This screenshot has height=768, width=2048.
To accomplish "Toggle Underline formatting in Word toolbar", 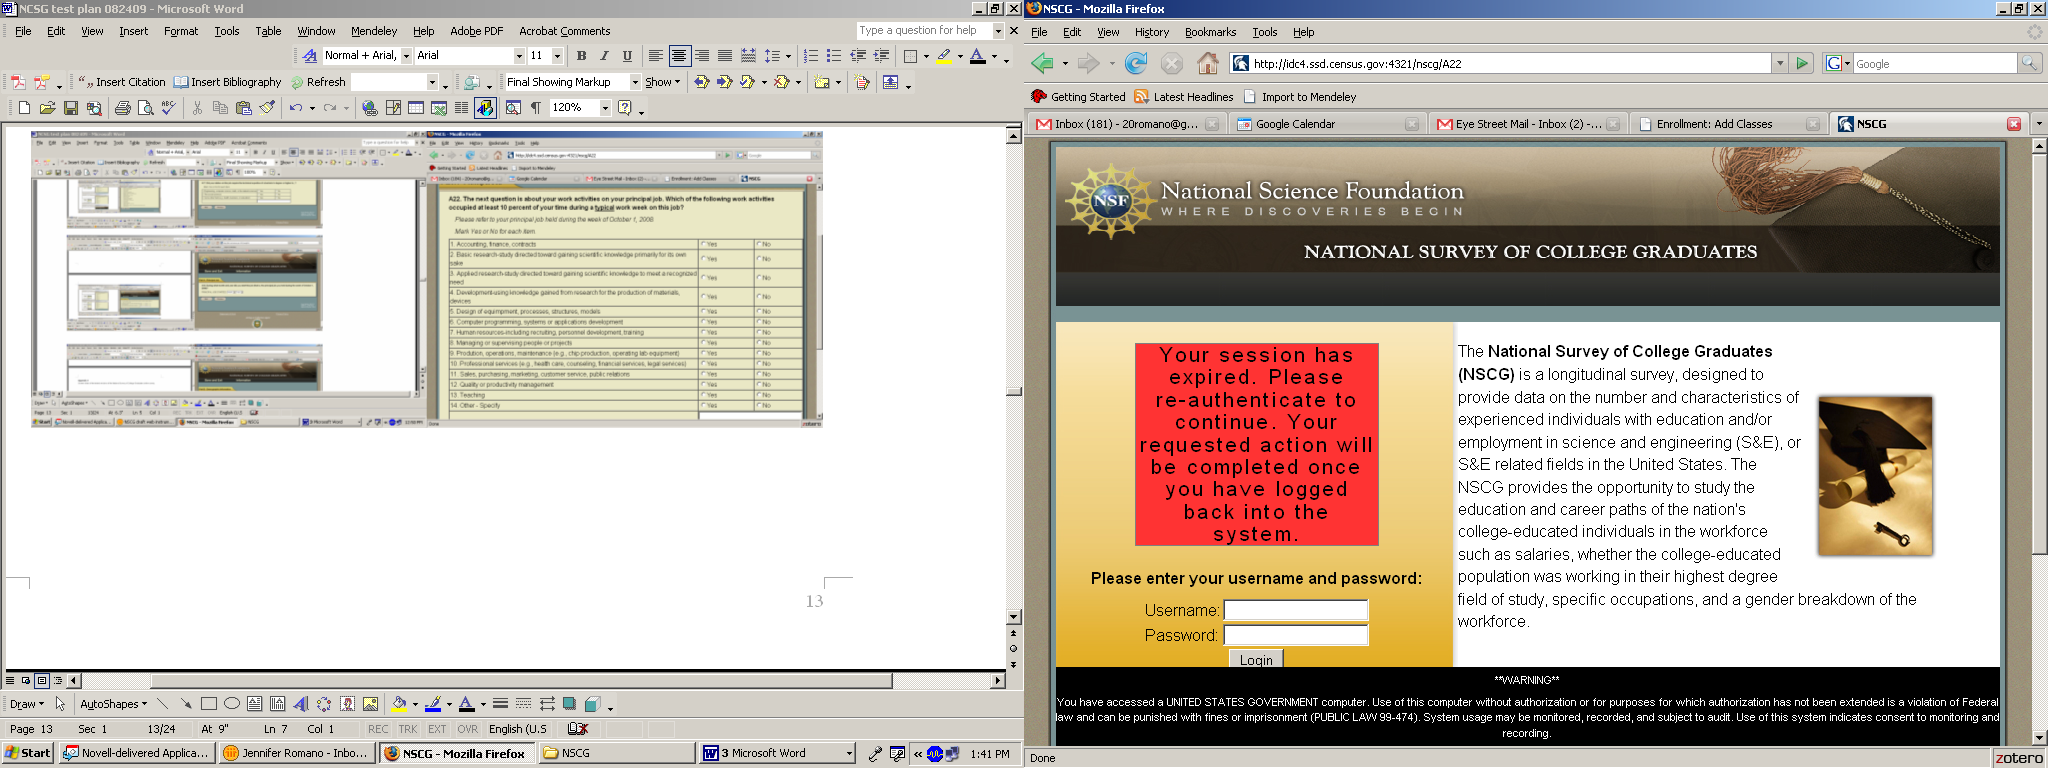I will coord(627,56).
